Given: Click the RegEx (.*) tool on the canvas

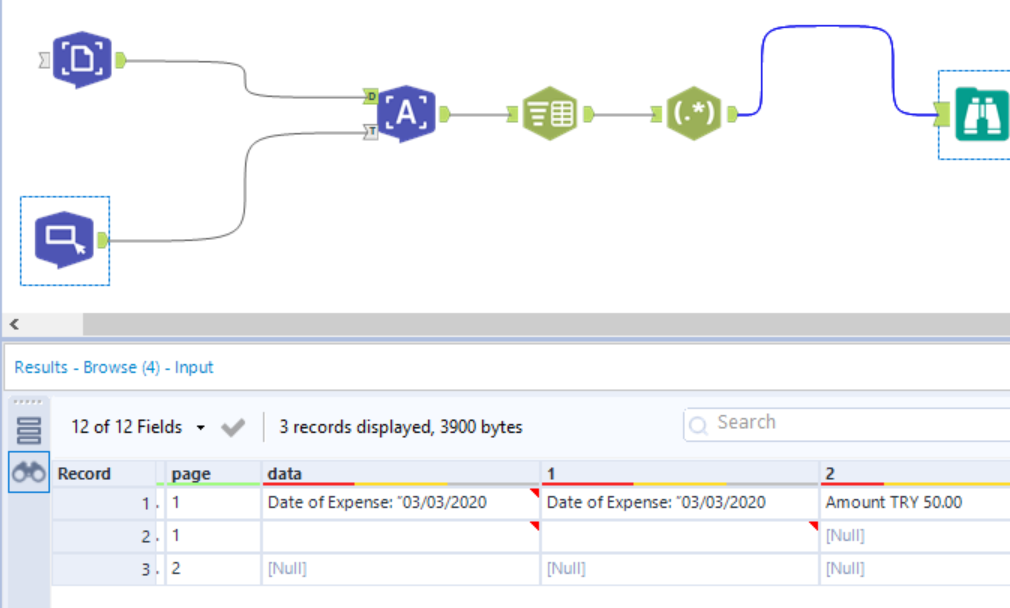Looking at the screenshot, I should pyautogui.click(x=694, y=113).
